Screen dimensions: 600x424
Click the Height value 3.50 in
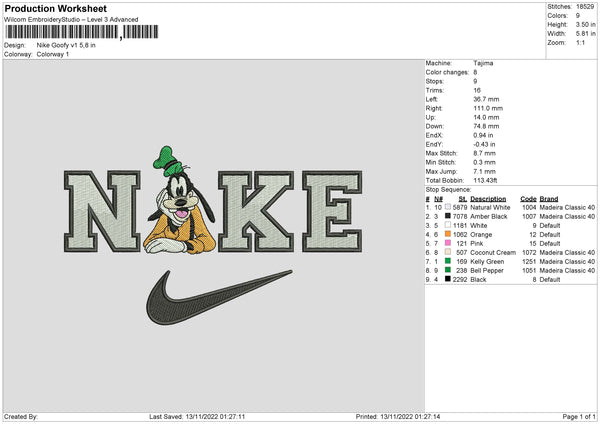[585, 24]
